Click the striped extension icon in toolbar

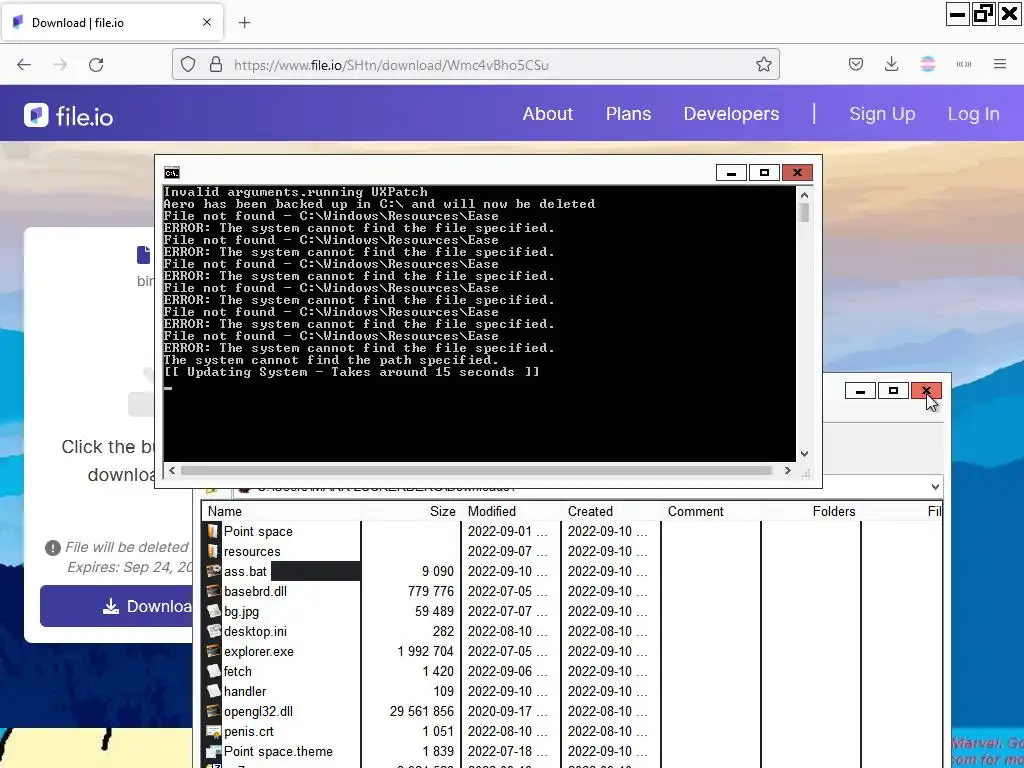[x=928, y=64]
